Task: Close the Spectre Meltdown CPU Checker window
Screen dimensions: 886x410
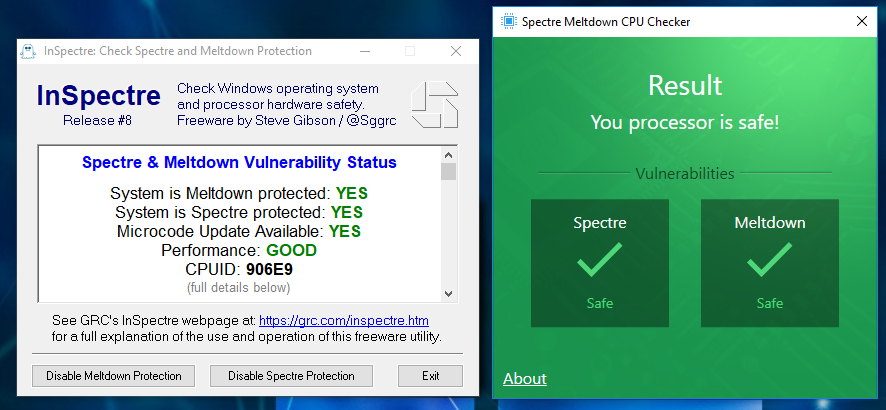Action: pos(862,21)
